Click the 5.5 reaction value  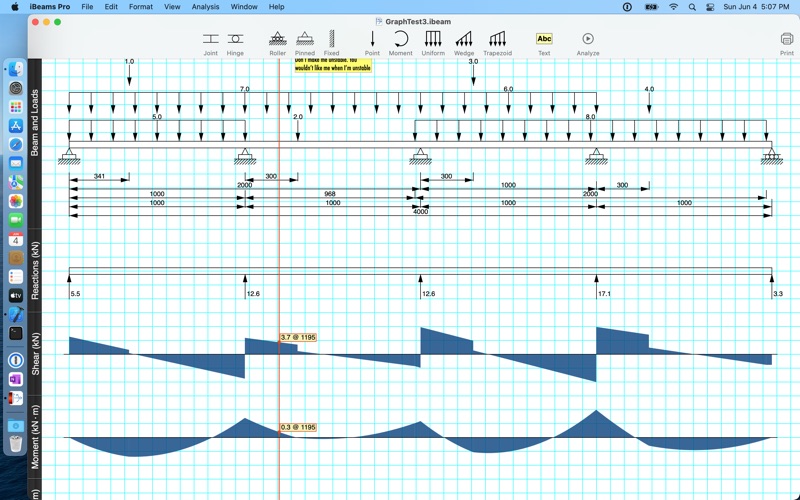coord(76,294)
